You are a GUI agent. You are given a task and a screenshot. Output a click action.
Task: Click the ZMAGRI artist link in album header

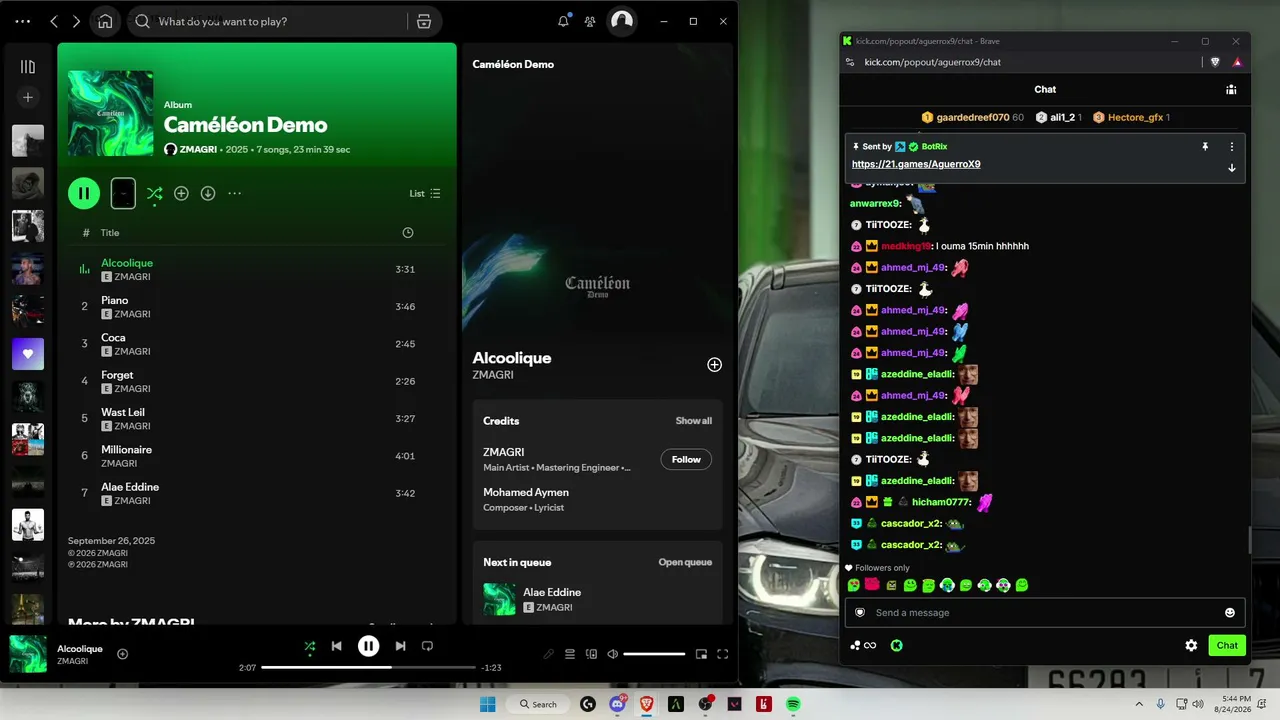[x=198, y=149]
